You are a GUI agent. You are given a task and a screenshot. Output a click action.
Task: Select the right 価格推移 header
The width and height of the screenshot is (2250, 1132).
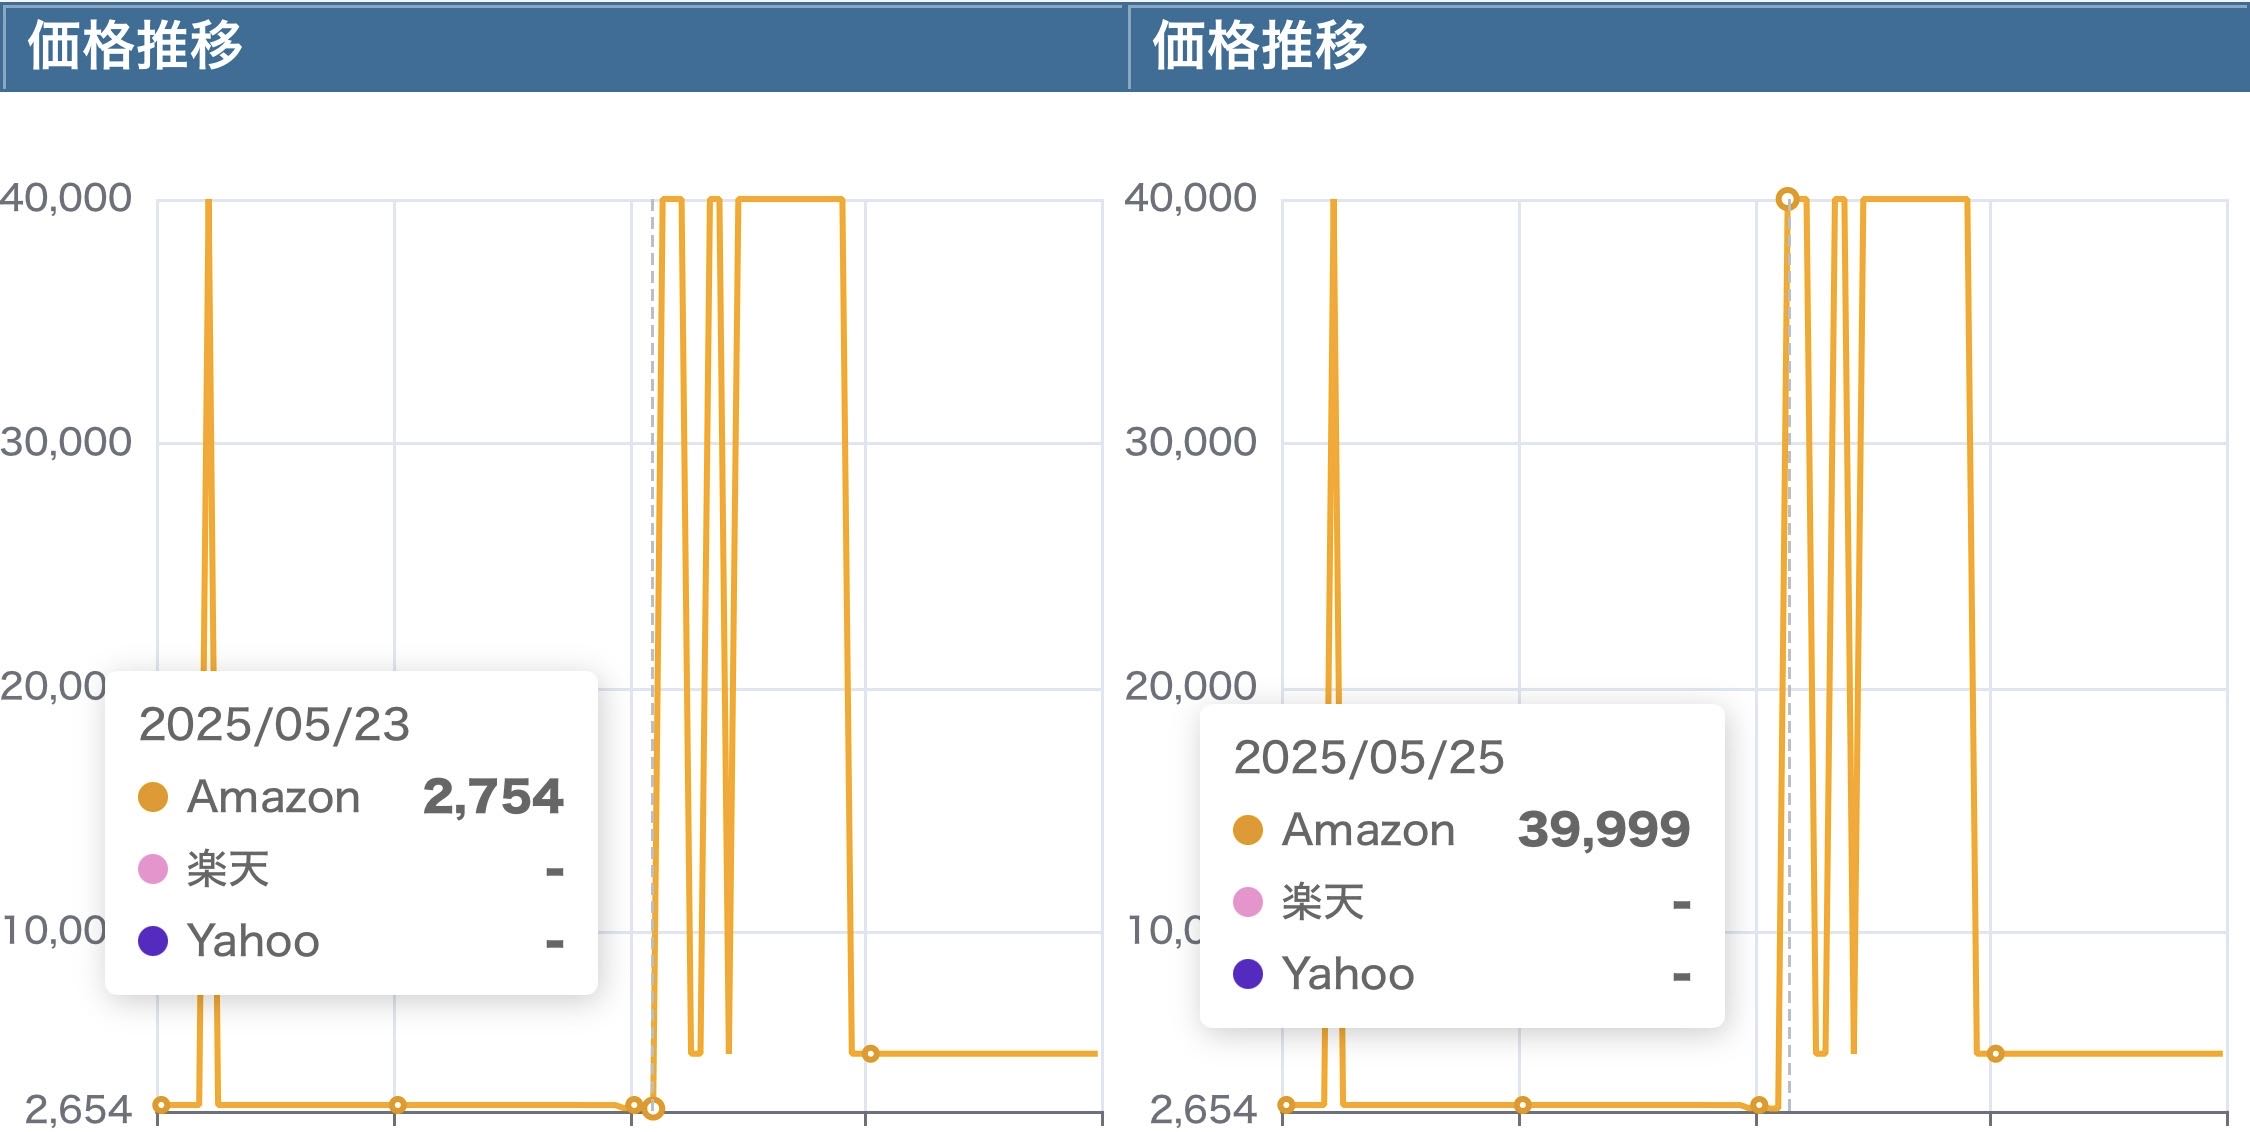click(1260, 46)
